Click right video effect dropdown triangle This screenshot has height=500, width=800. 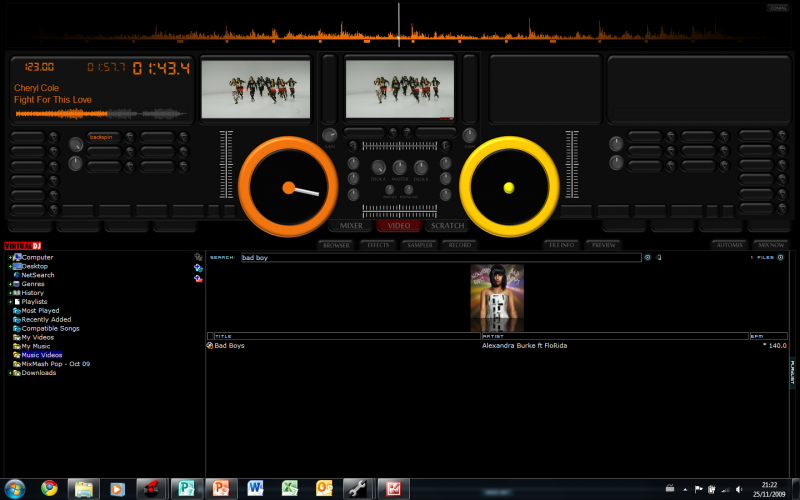[x=407, y=133]
